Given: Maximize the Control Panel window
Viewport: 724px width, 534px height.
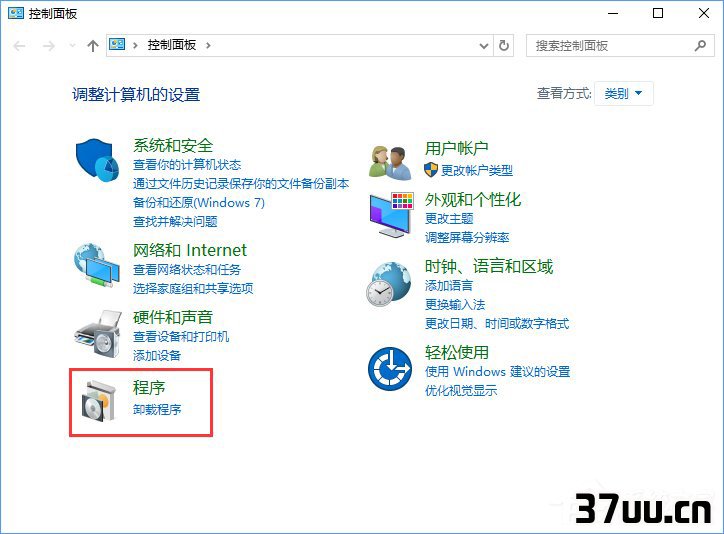Looking at the screenshot, I should click(658, 13).
